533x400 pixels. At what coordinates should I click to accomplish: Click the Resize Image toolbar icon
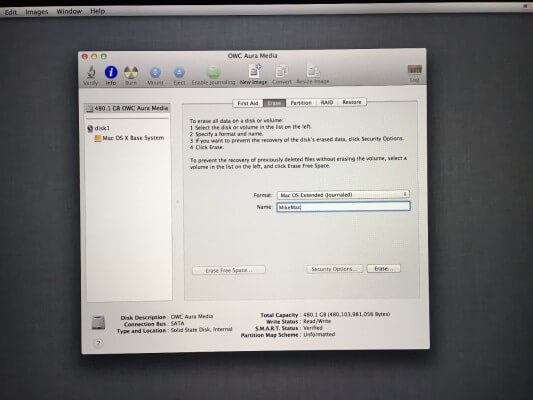tap(313, 75)
